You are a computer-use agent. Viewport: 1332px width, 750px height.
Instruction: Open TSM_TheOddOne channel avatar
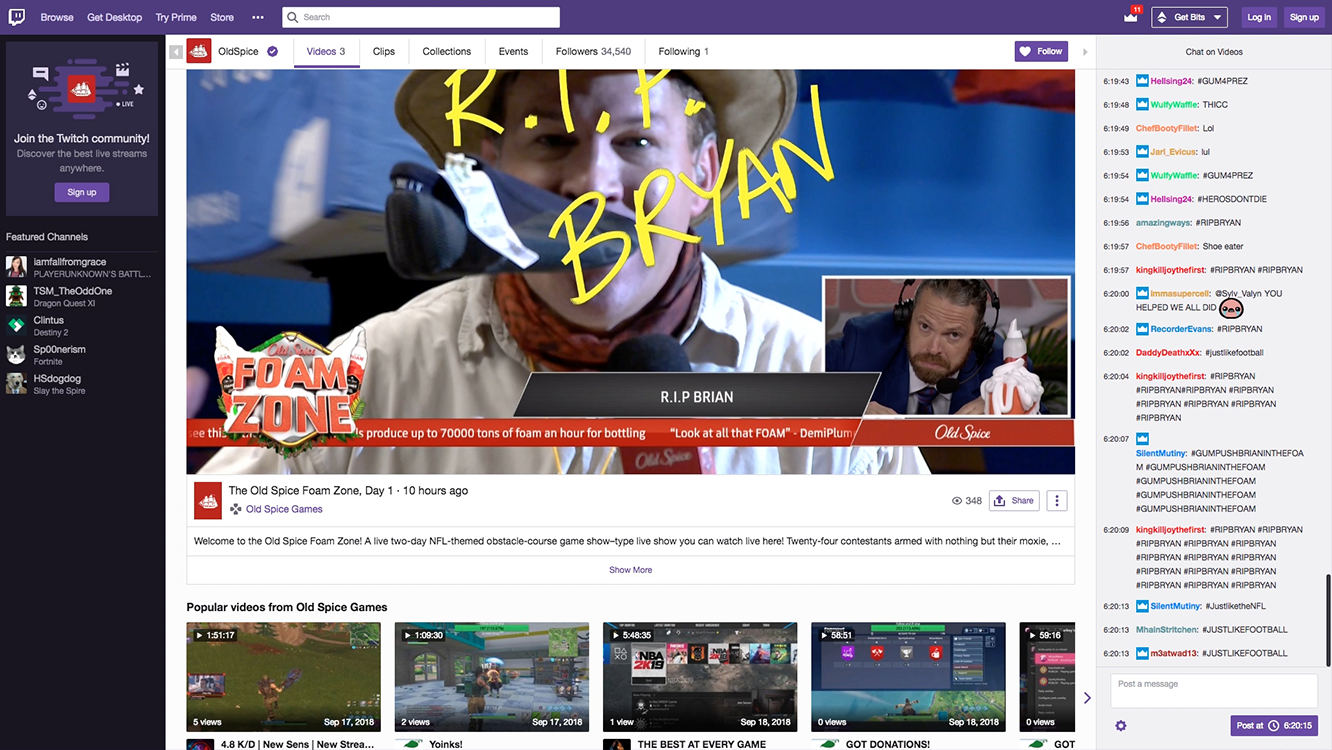(16, 296)
